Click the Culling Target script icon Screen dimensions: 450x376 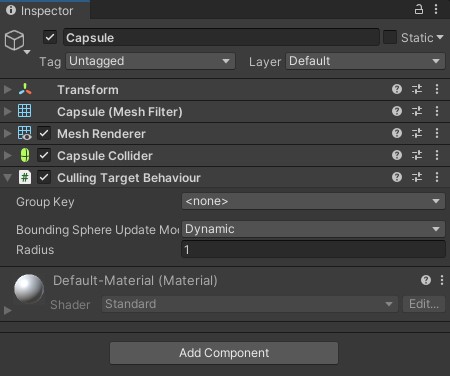coord(25,177)
